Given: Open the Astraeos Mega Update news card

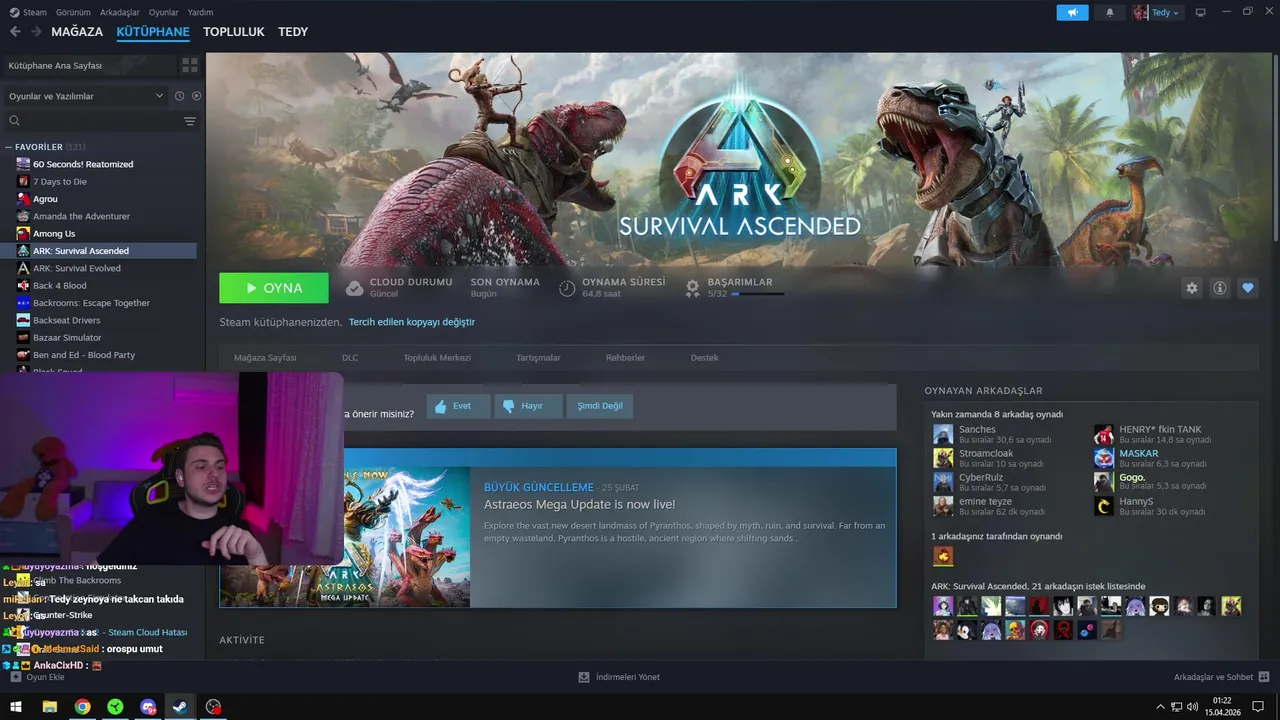Looking at the screenshot, I should click(x=558, y=528).
